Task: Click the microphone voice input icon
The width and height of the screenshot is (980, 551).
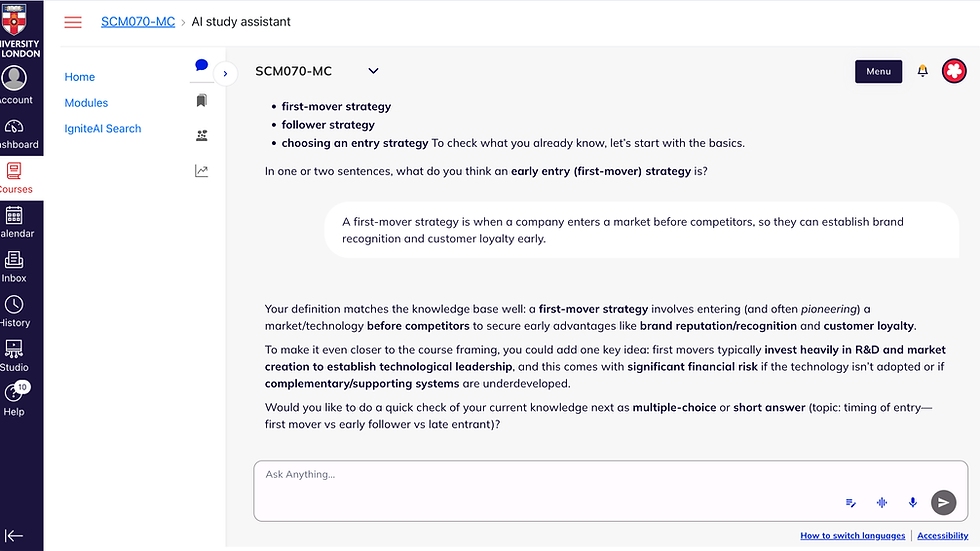Action: (x=912, y=502)
